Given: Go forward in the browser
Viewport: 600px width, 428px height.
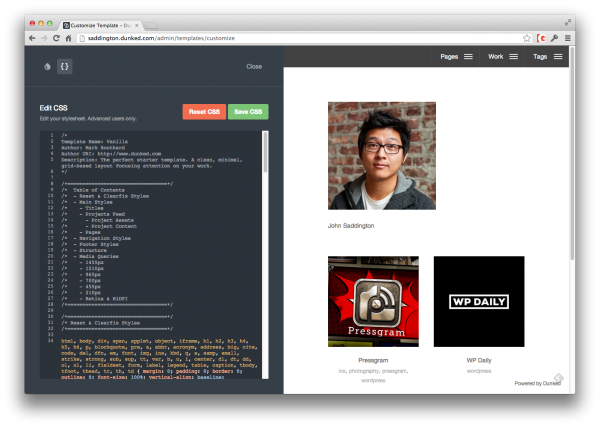Looking at the screenshot, I should 44,38.
